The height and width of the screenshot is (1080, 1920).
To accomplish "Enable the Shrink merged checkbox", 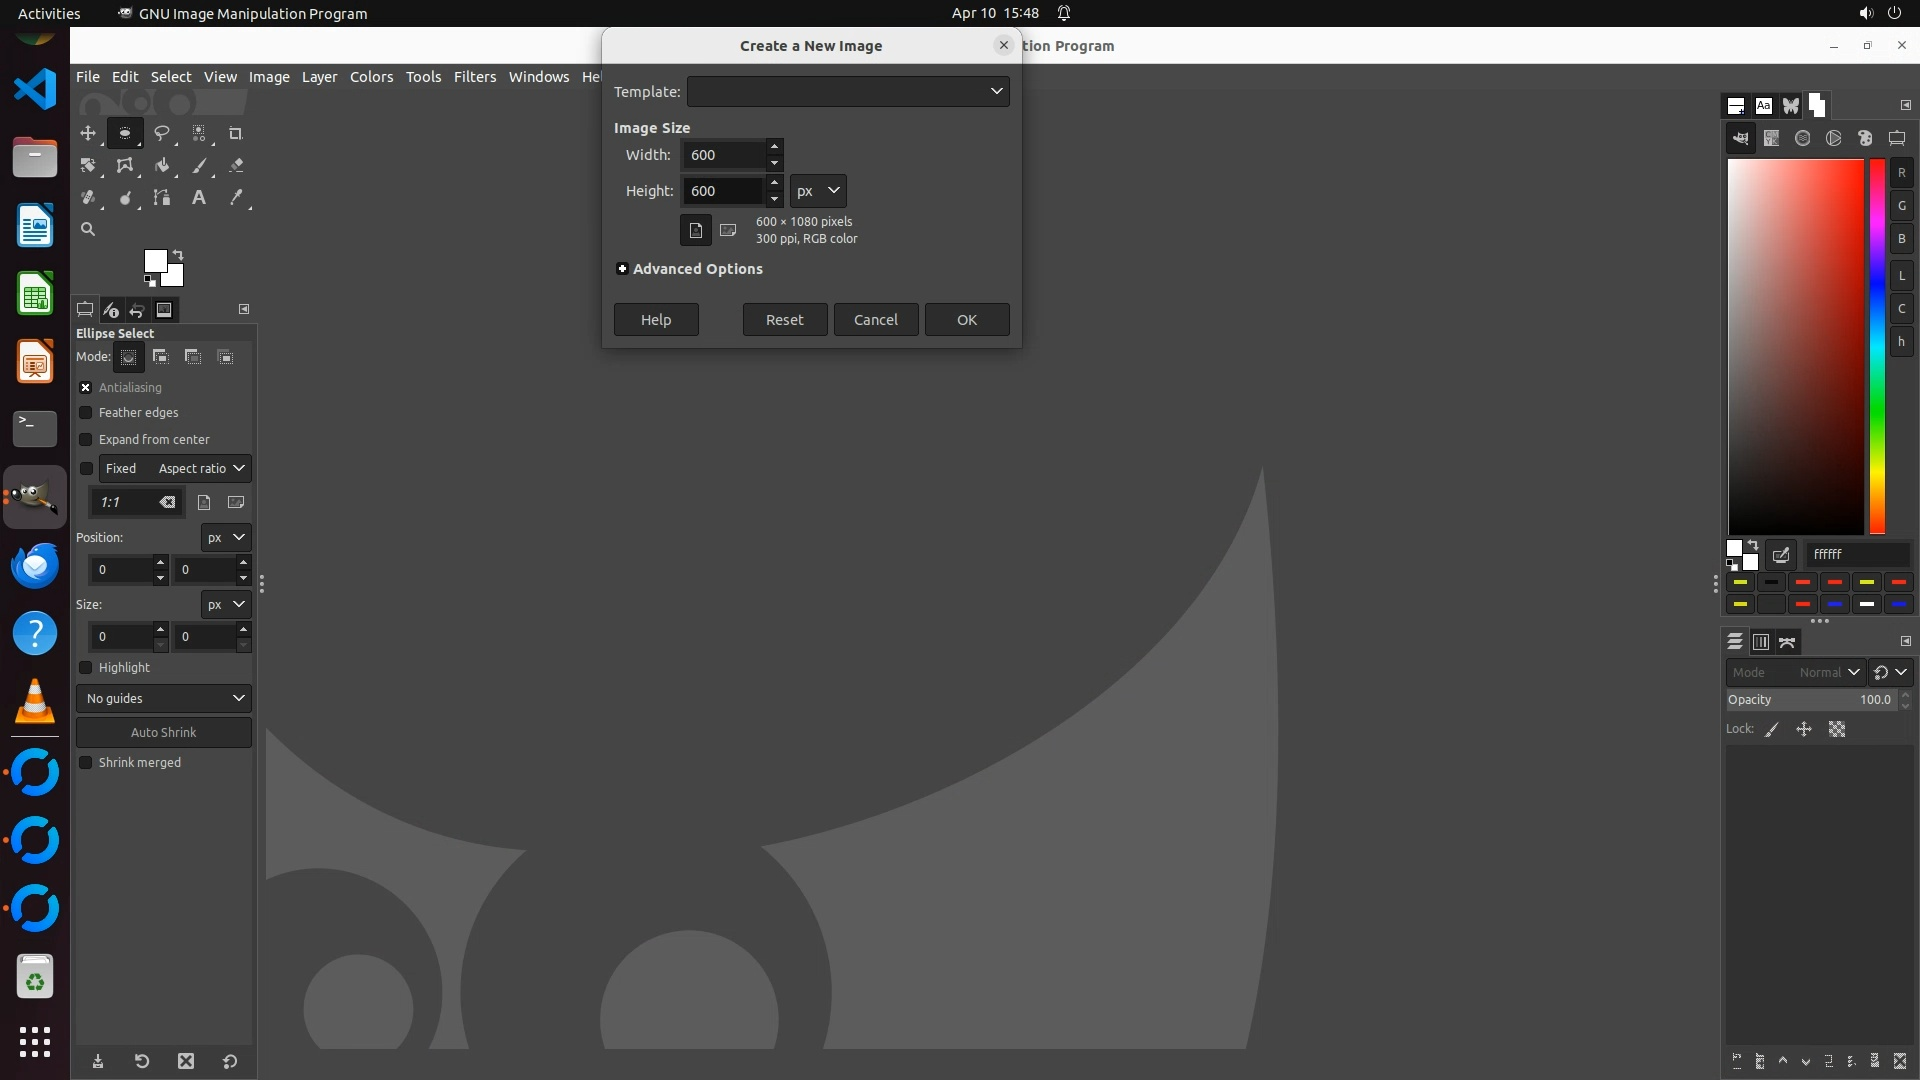I will tap(86, 763).
